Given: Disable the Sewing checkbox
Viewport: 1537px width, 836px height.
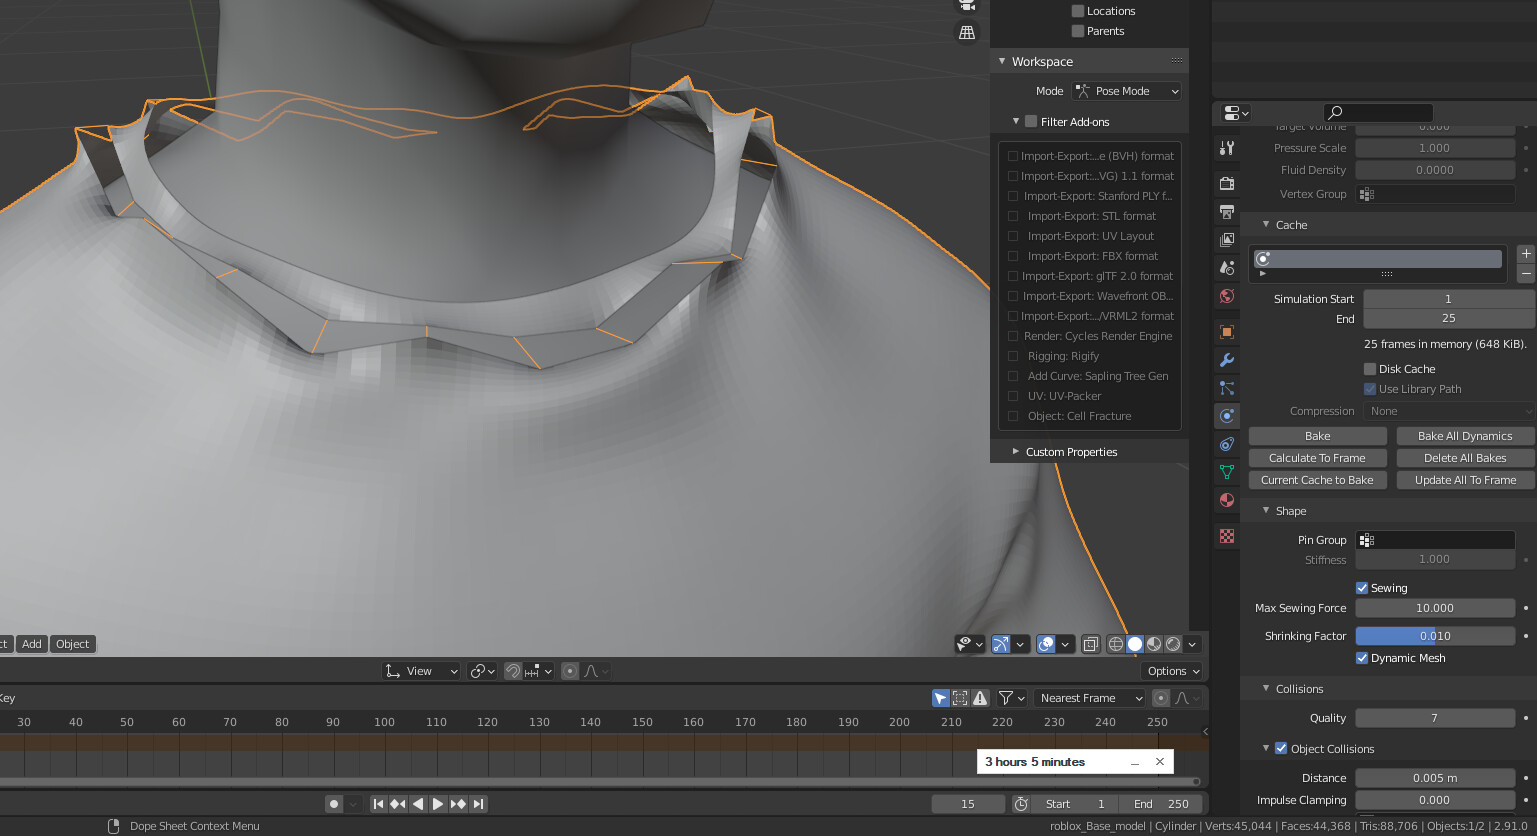Looking at the screenshot, I should click(1361, 587).
